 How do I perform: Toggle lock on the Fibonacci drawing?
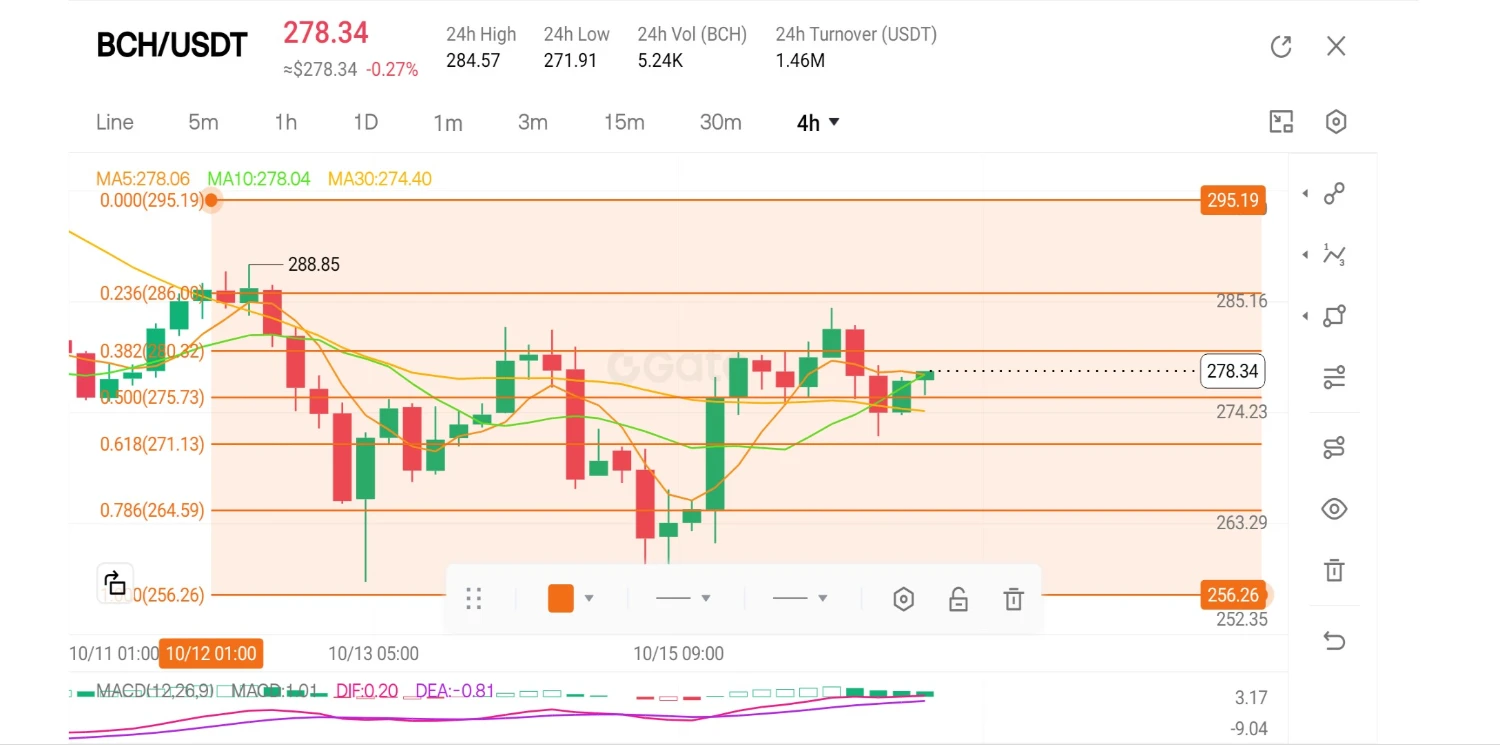click(x=958, y=599)
